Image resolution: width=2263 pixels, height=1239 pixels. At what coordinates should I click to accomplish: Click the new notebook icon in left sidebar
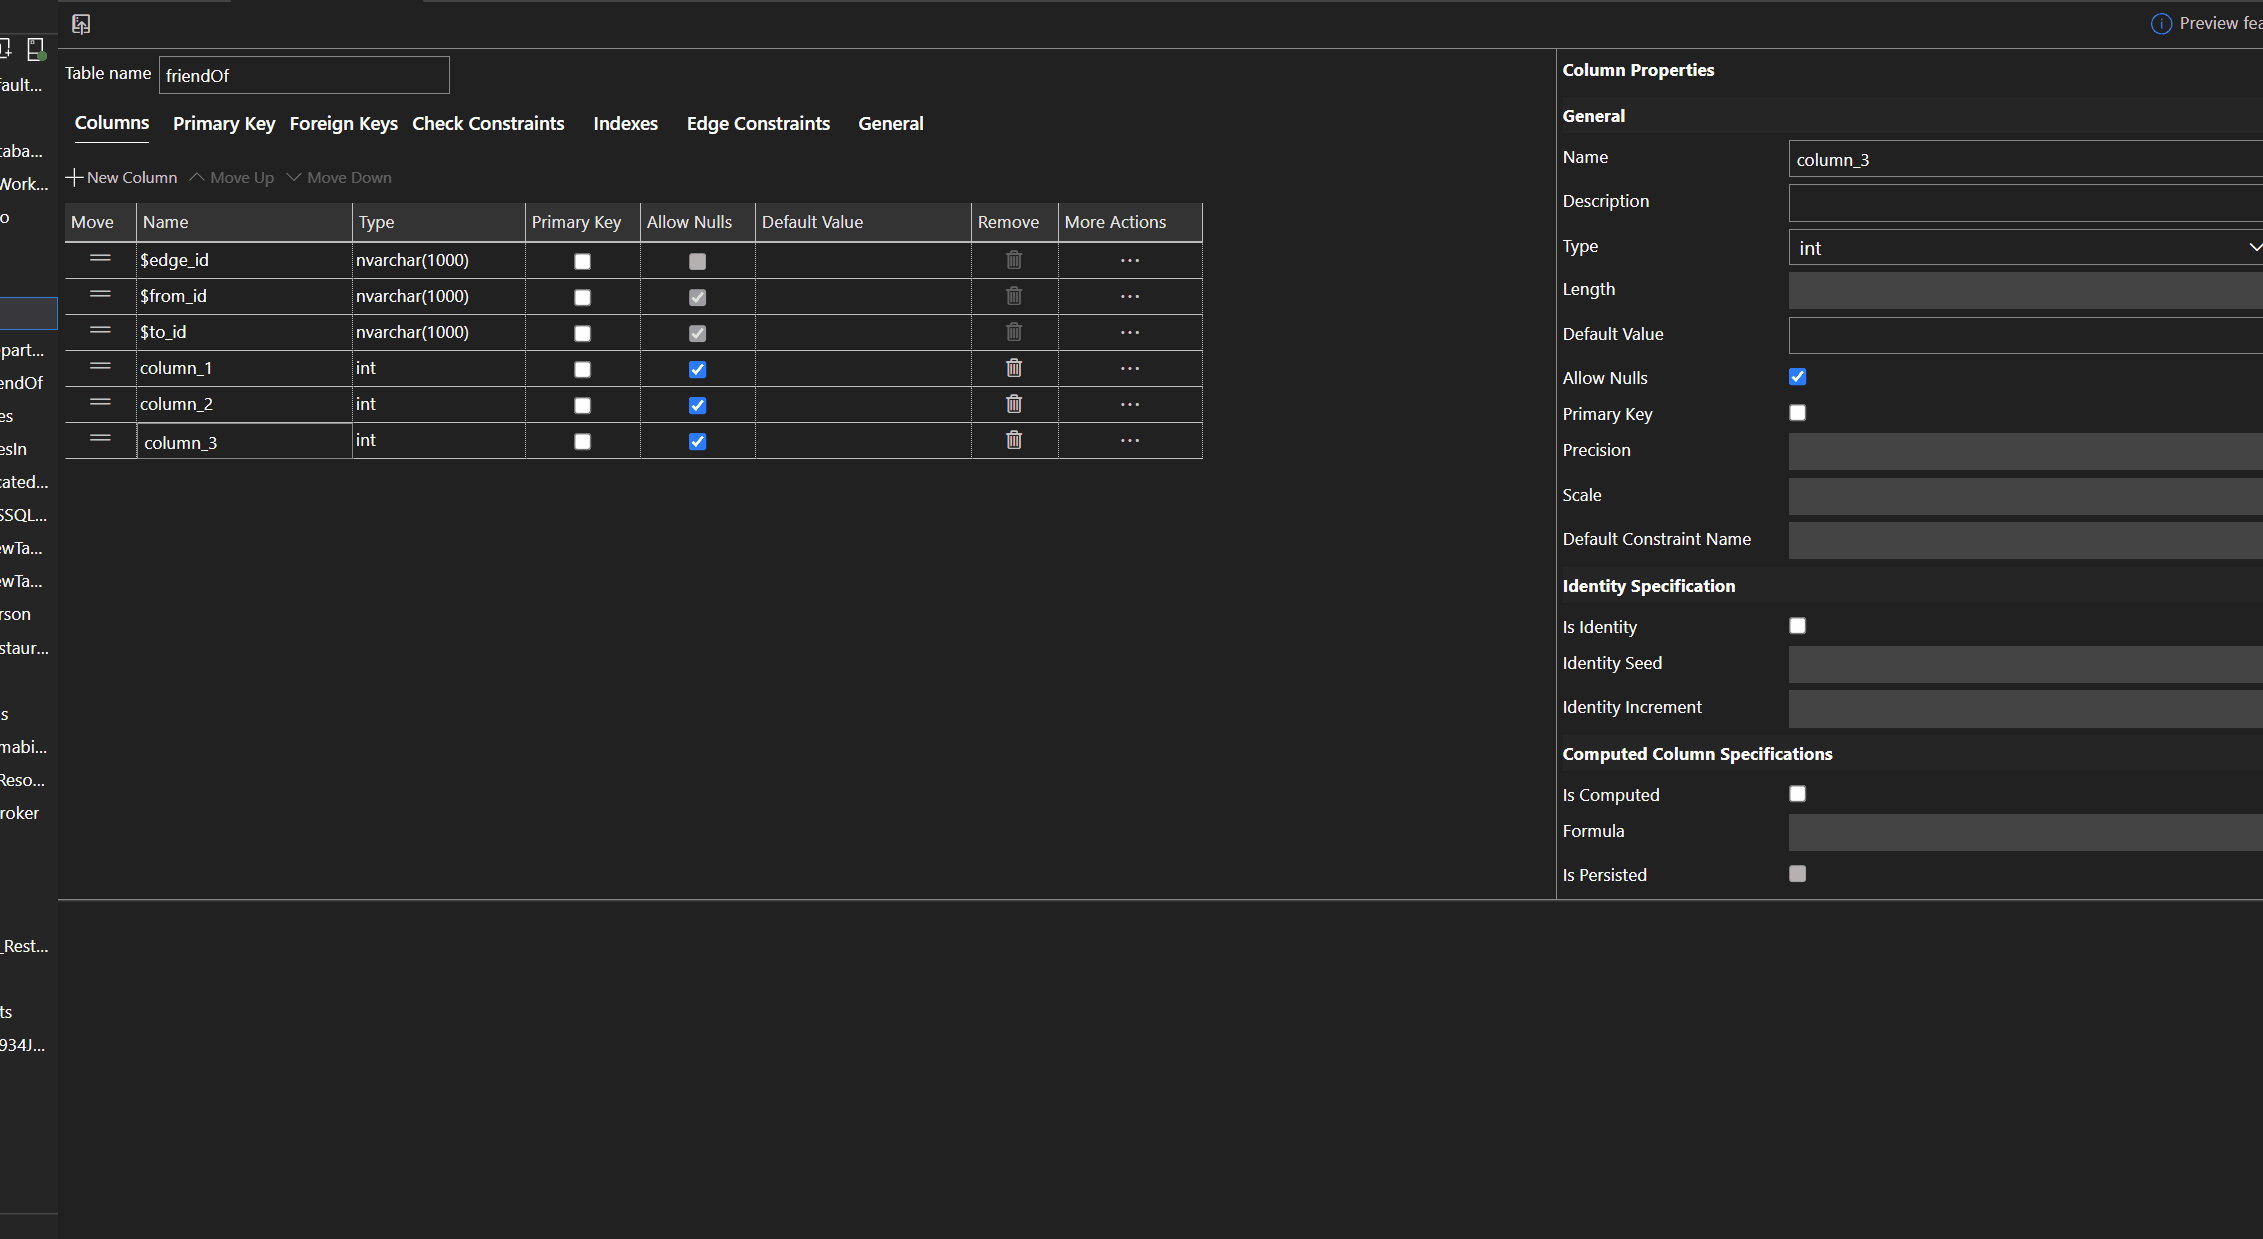(x=37, y=48)
